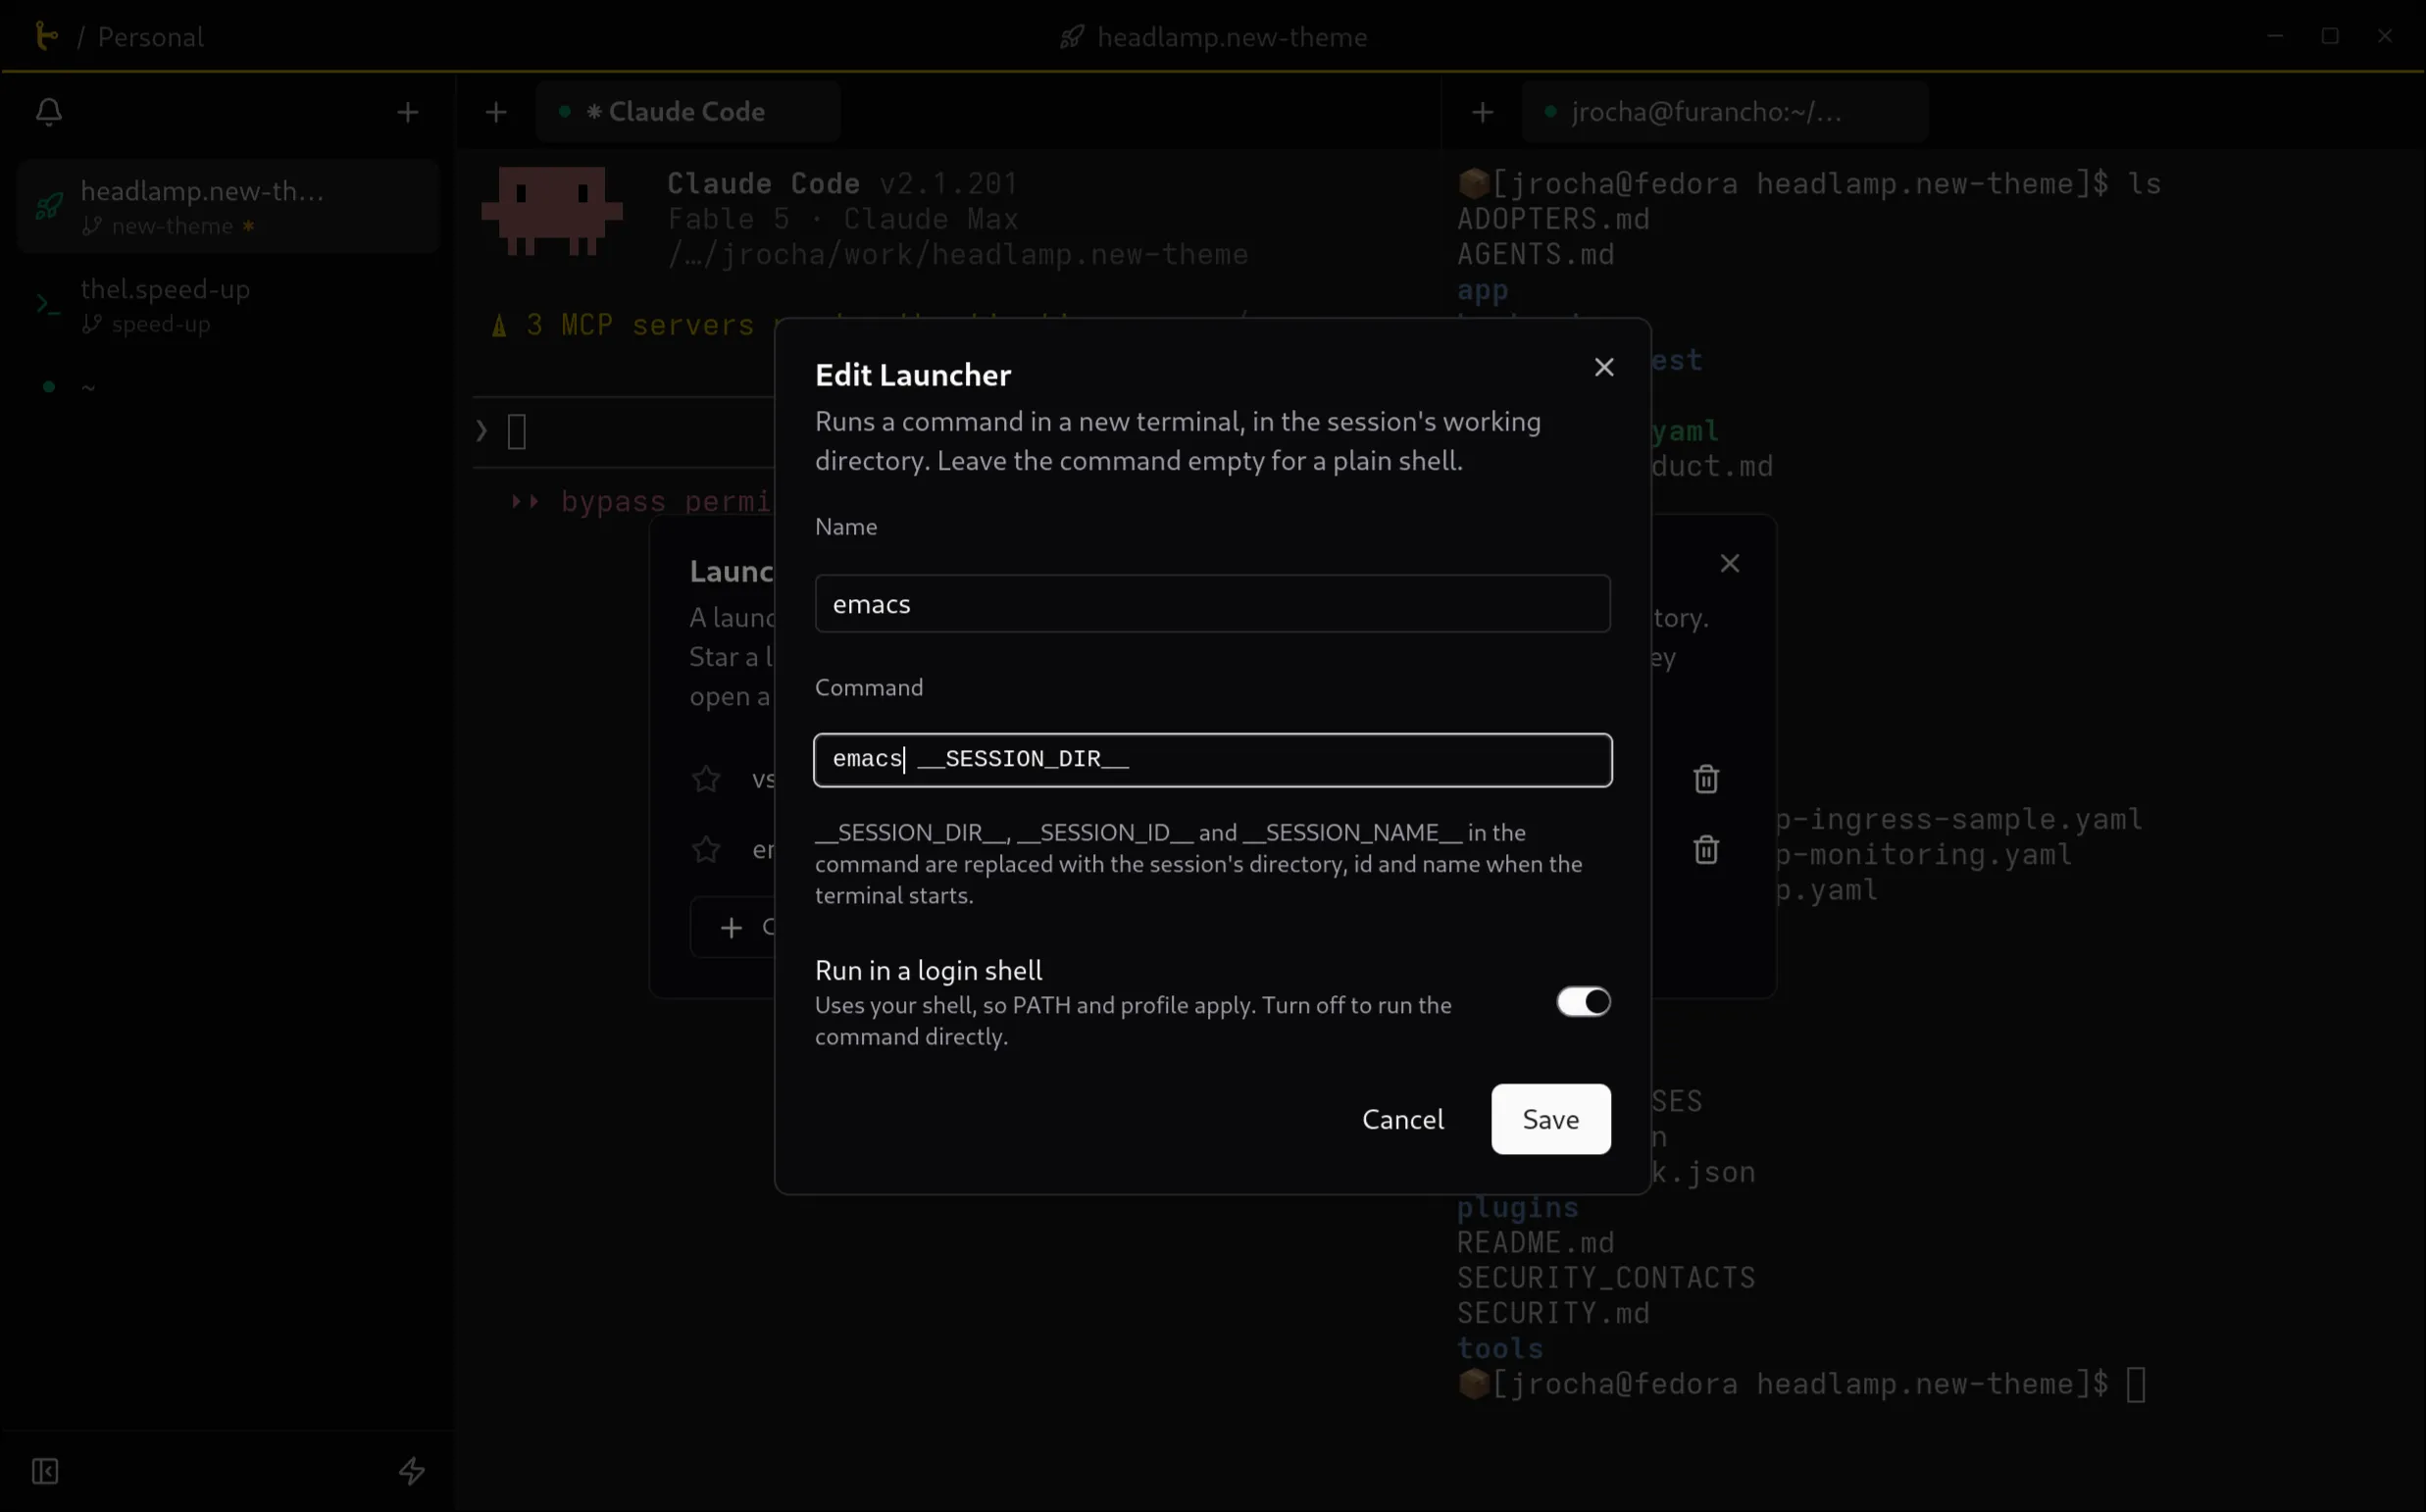Click the app logo in the title bar
This screenshot has height=1512, width=2426.
click(x=45, y=37)
